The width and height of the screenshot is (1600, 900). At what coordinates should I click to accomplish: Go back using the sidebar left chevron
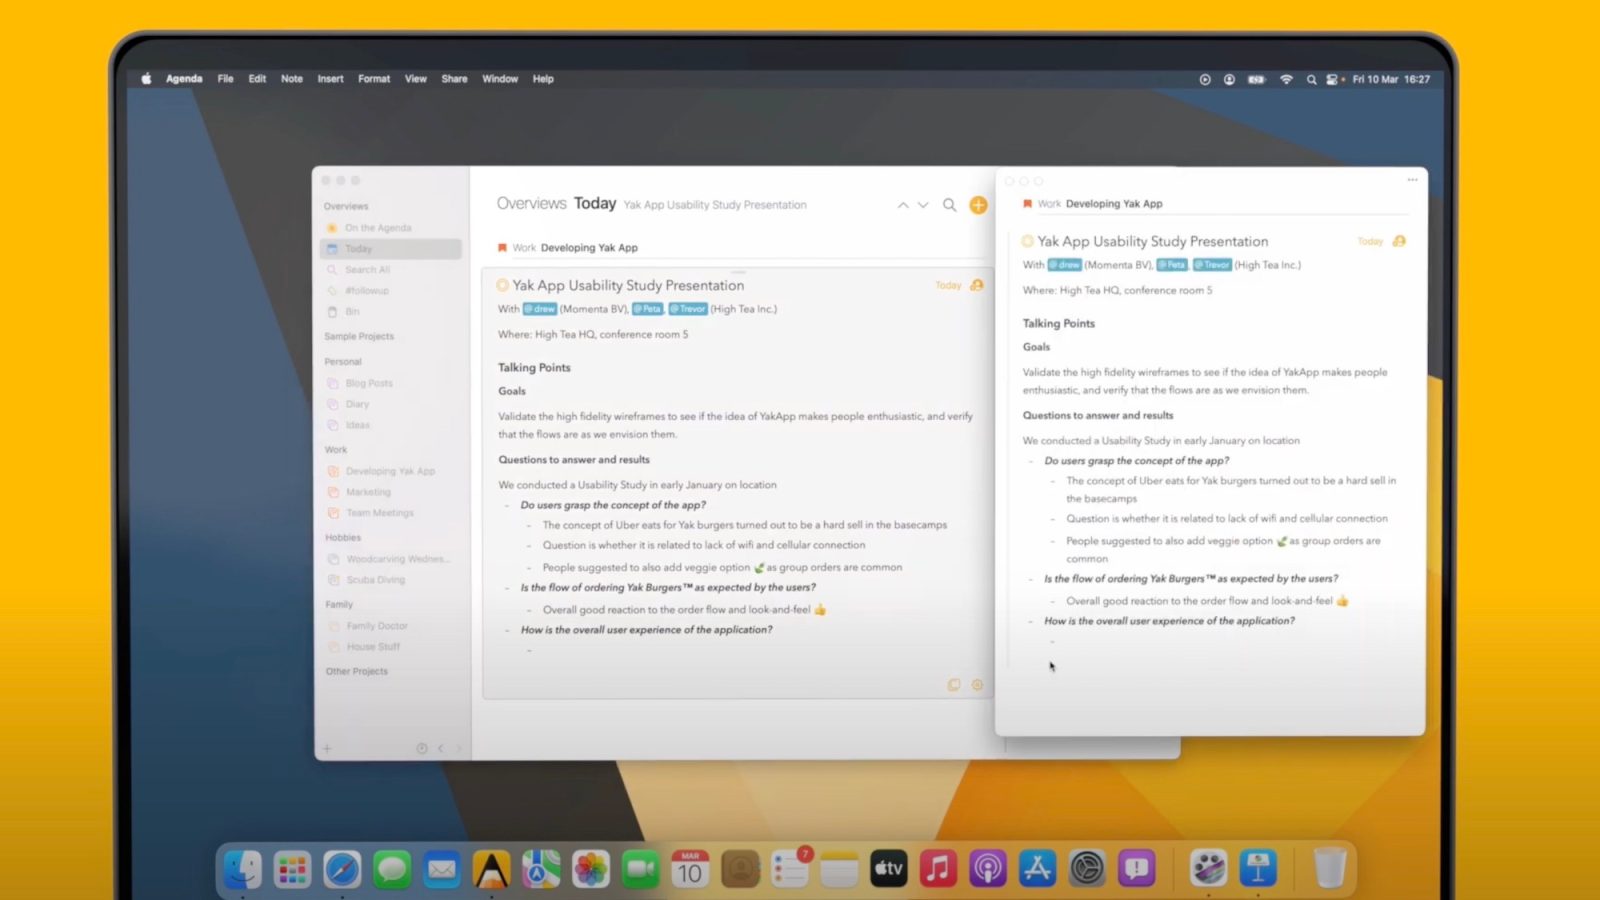(x=441, y=748)
